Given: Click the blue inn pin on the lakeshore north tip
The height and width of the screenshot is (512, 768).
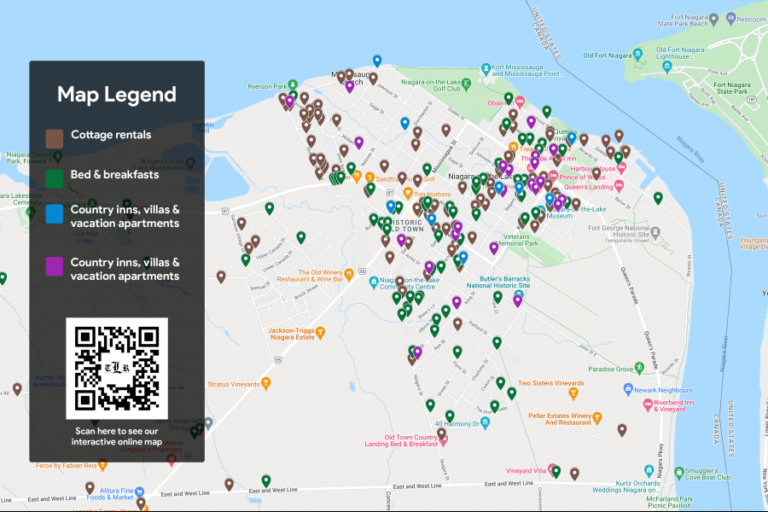Looking at the screenshot, I should pyautogui.click(x=377, y=61).
